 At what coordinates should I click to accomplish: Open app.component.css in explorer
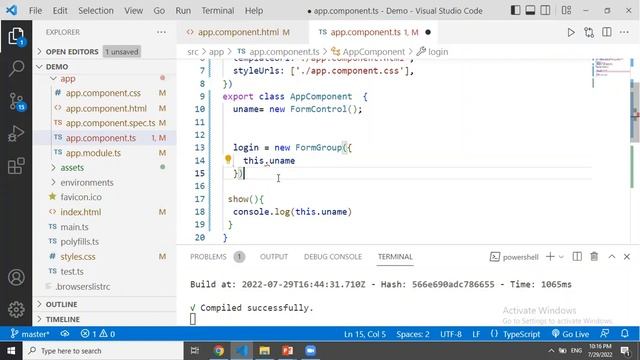[x=103, y=93]
